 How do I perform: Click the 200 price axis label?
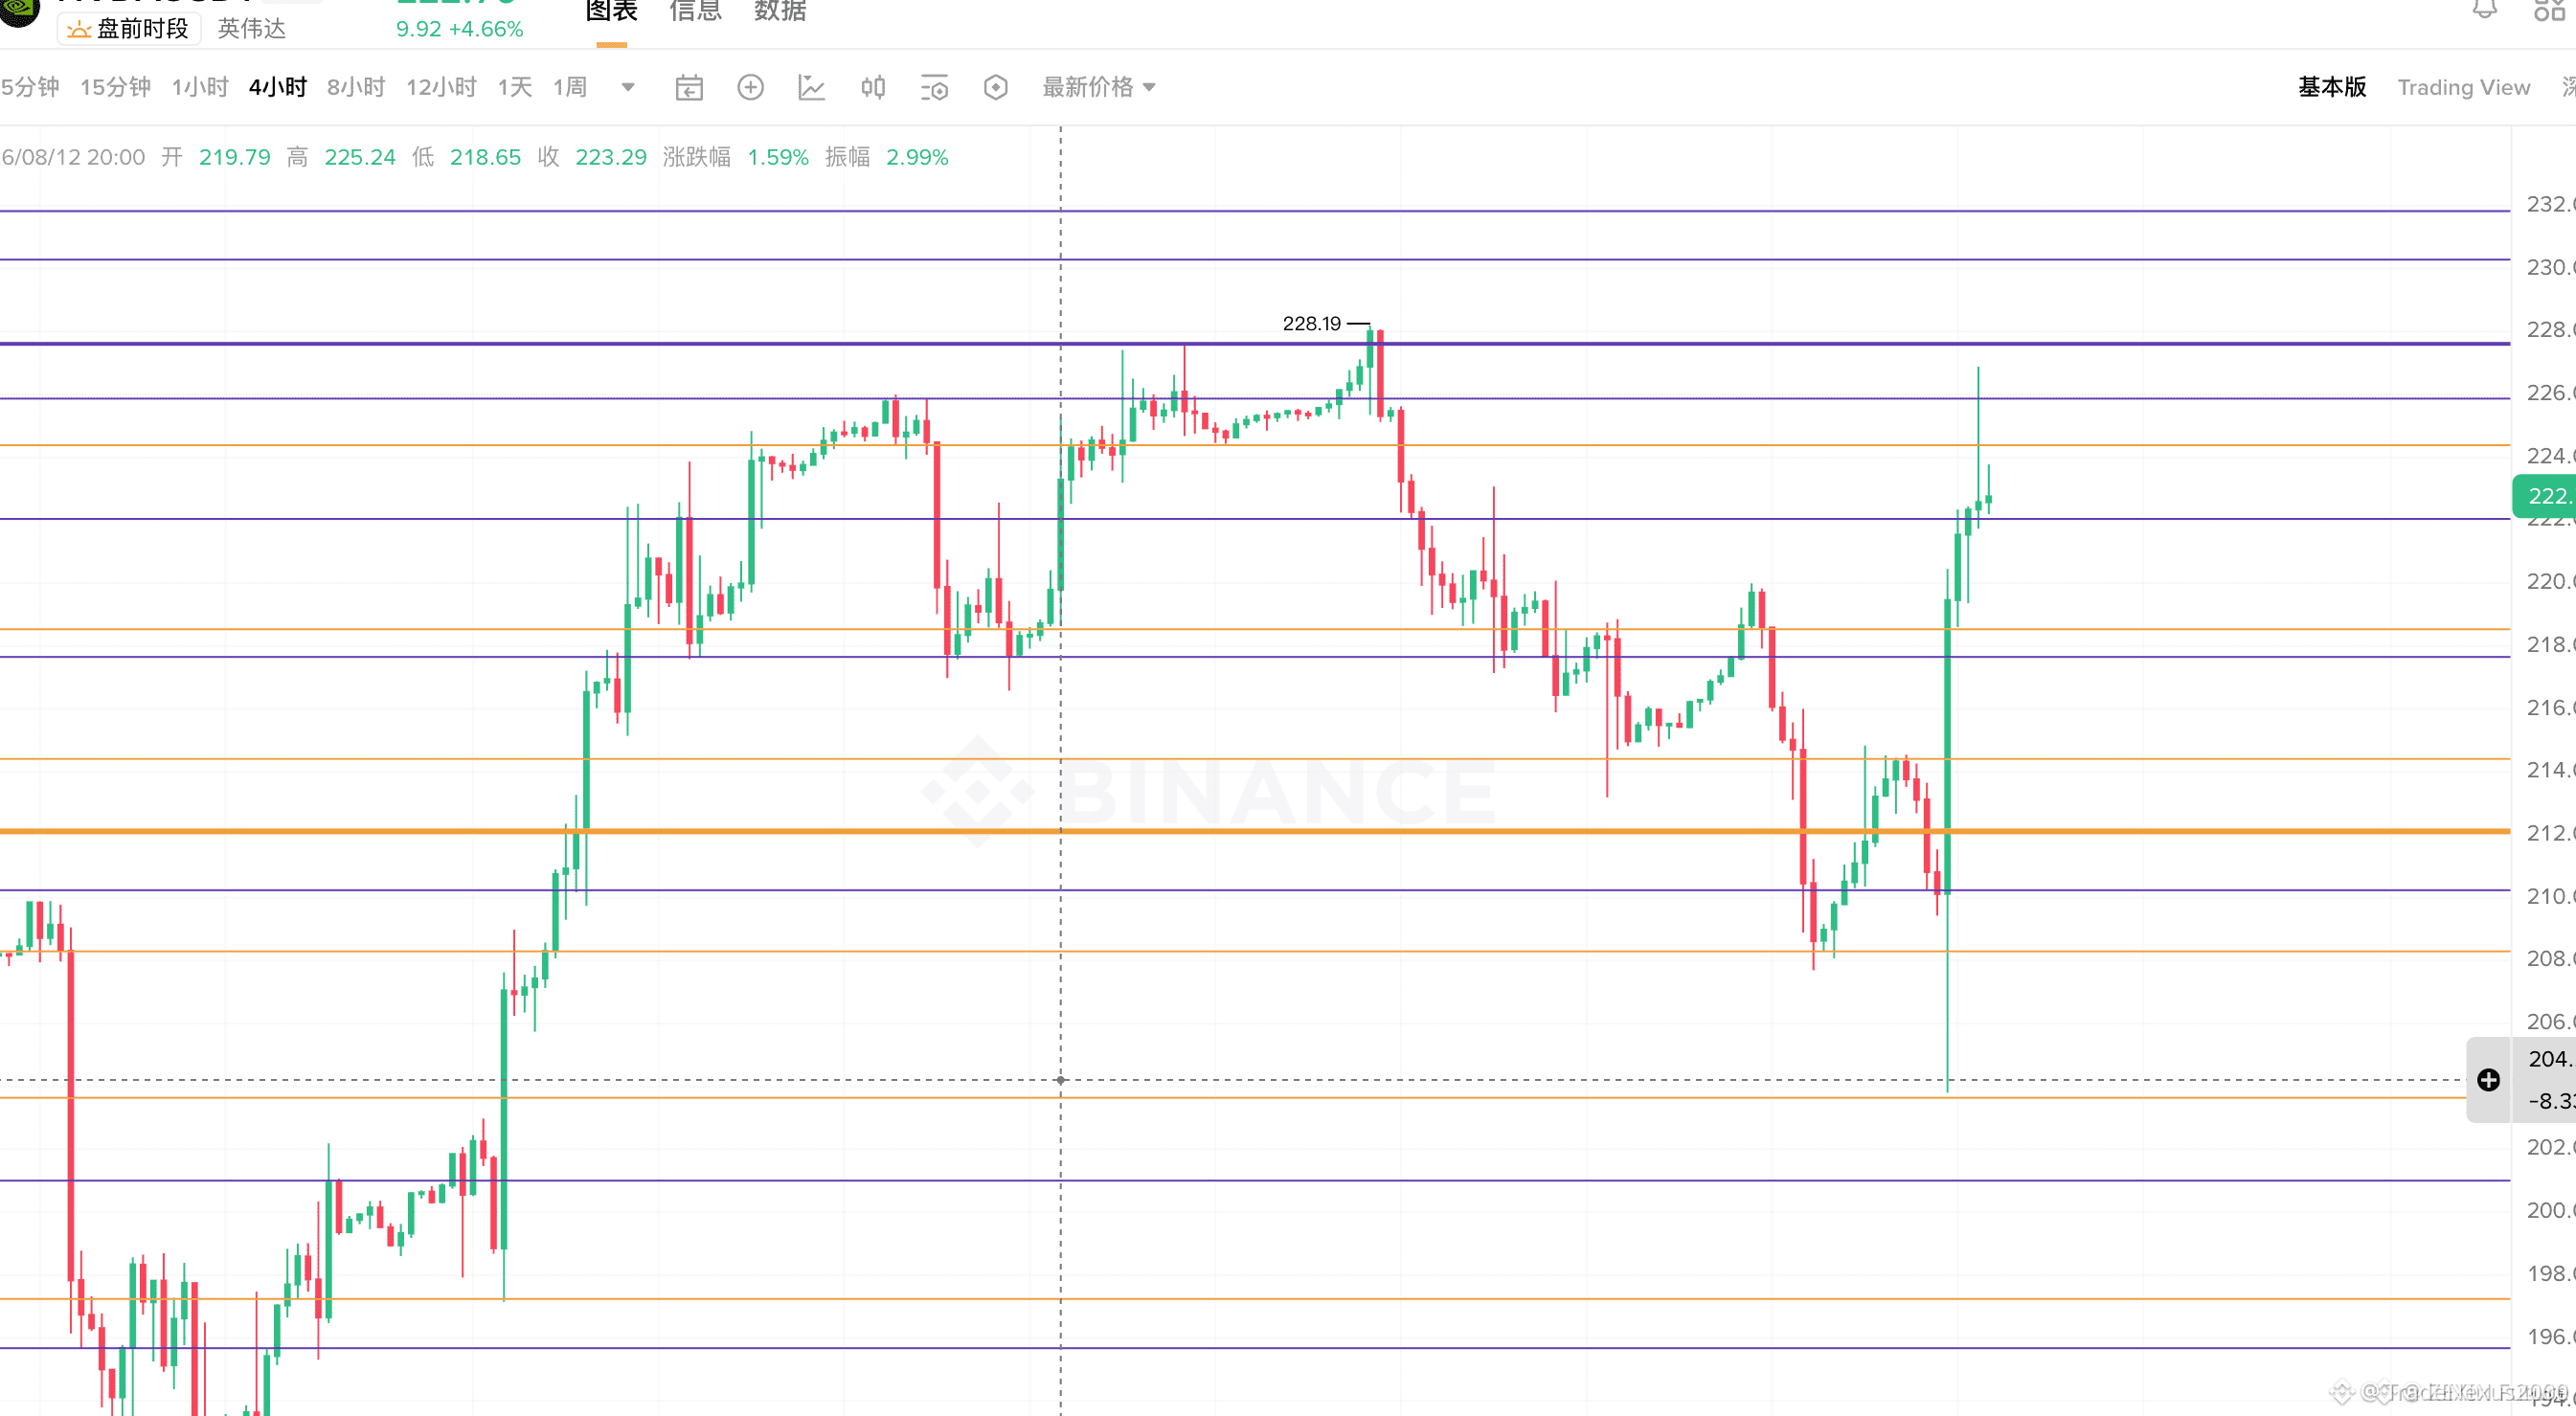pos(2551,1210)
